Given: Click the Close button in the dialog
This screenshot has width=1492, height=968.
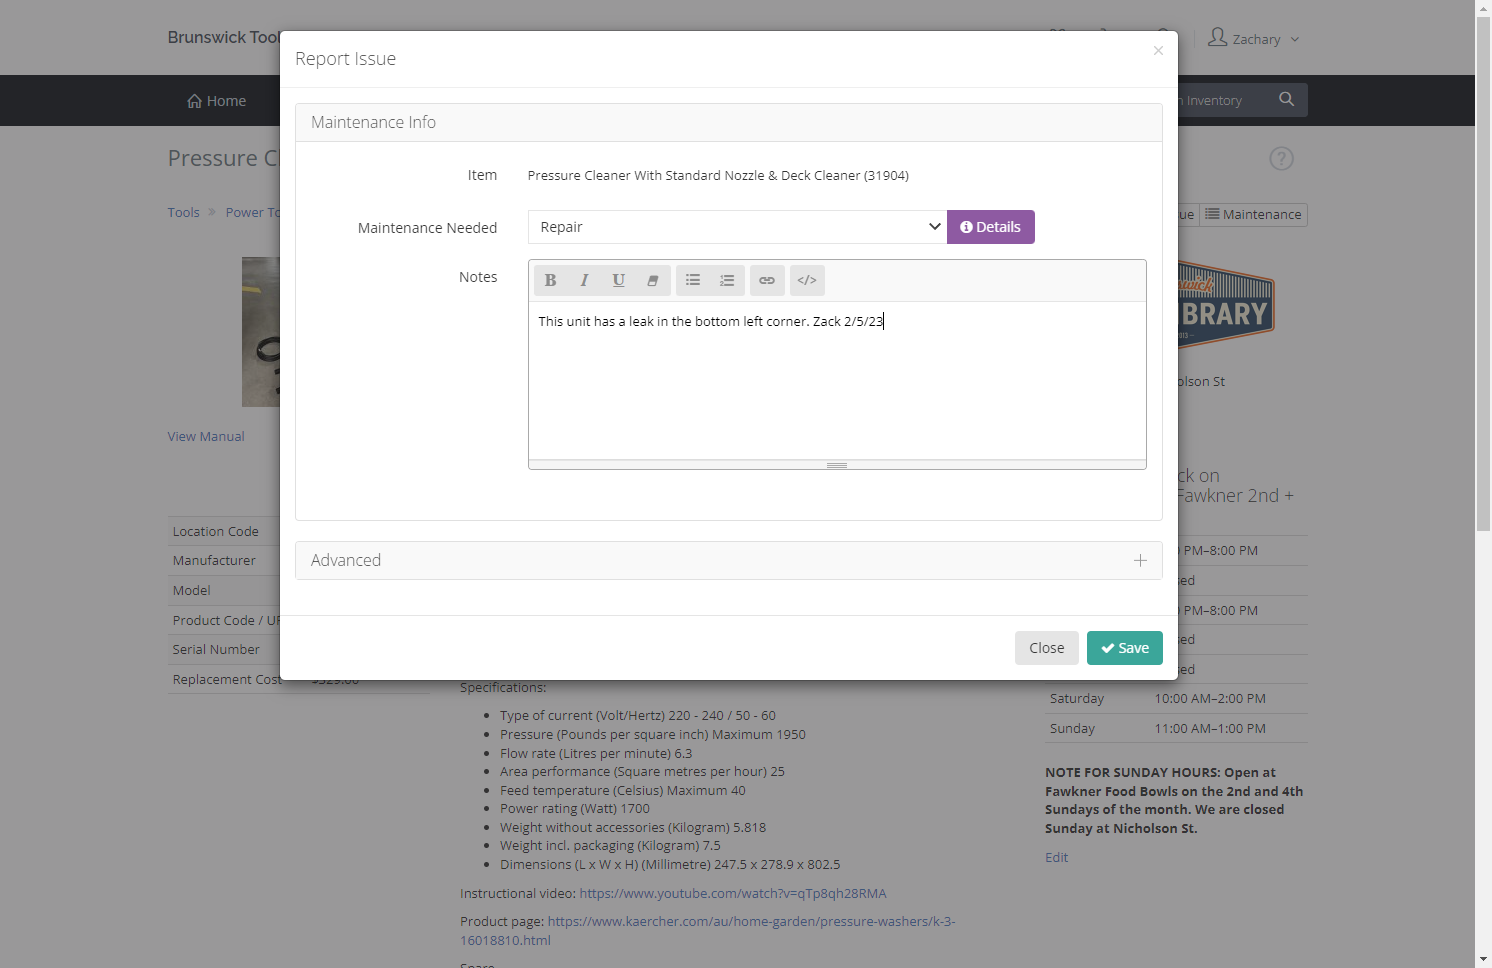Looking at the screenshot, I should tap(1047, 648).
